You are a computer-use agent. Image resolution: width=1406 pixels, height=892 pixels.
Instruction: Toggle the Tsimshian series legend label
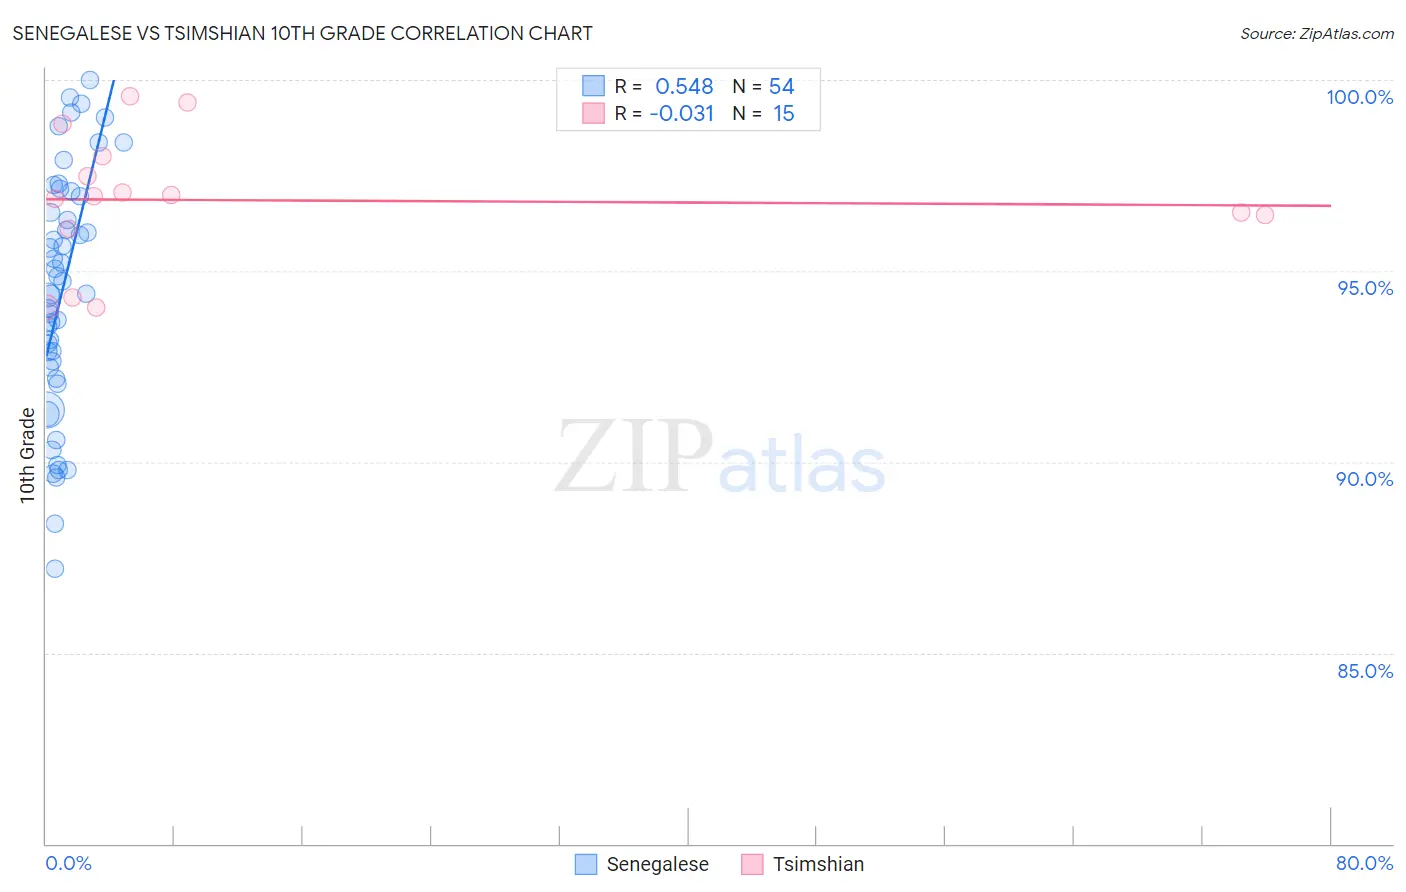[818, 864]
